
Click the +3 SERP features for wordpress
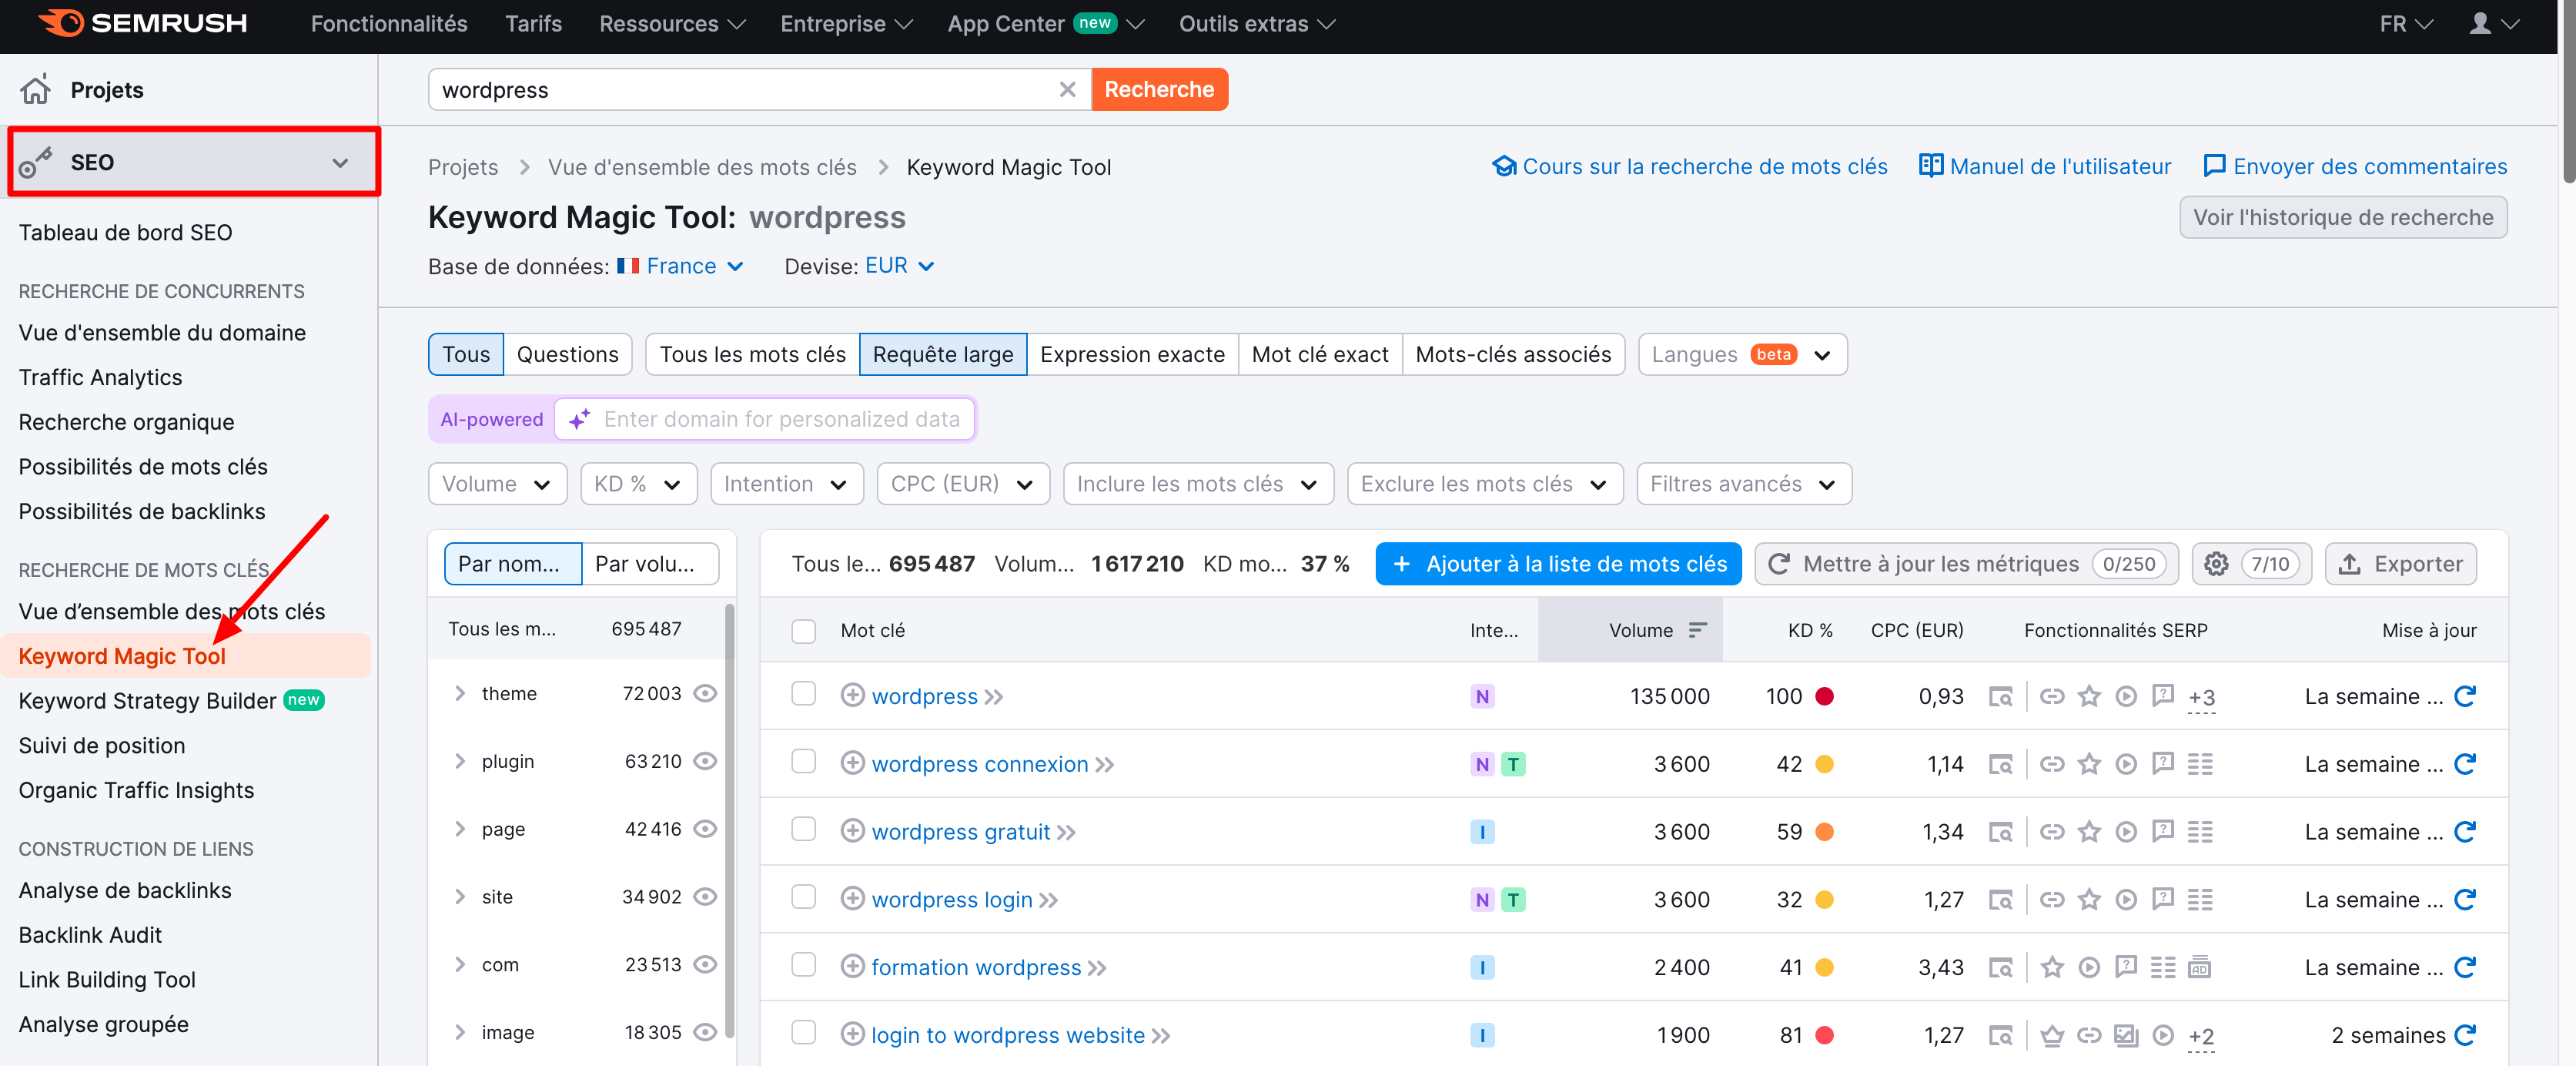pos(2201,698)
